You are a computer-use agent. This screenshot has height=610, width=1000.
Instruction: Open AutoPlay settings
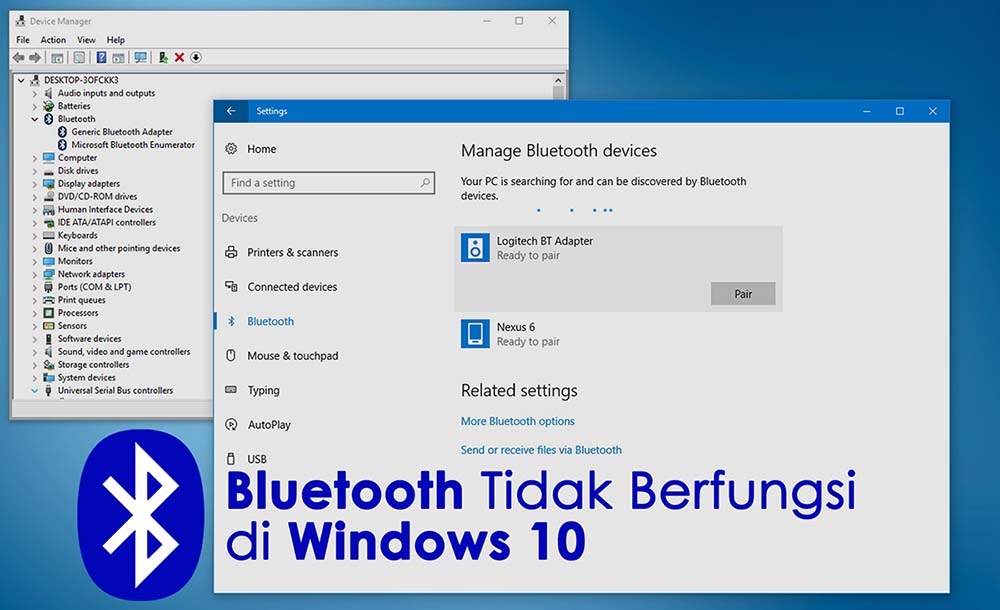(269, 424)
